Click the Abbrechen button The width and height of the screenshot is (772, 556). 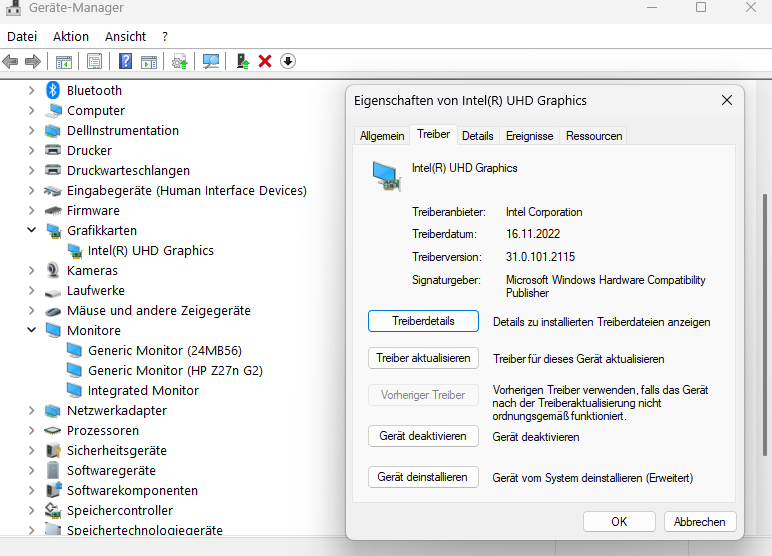coord(700,522)
